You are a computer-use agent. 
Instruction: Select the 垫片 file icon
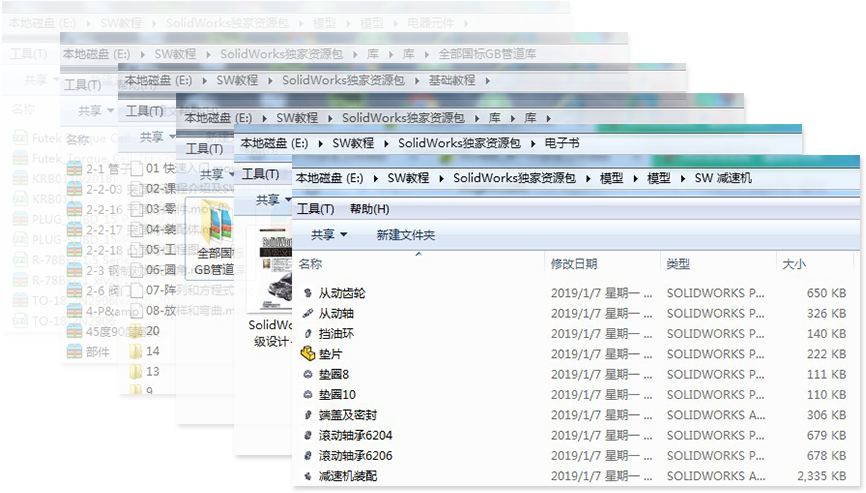[x=307, y=353]
